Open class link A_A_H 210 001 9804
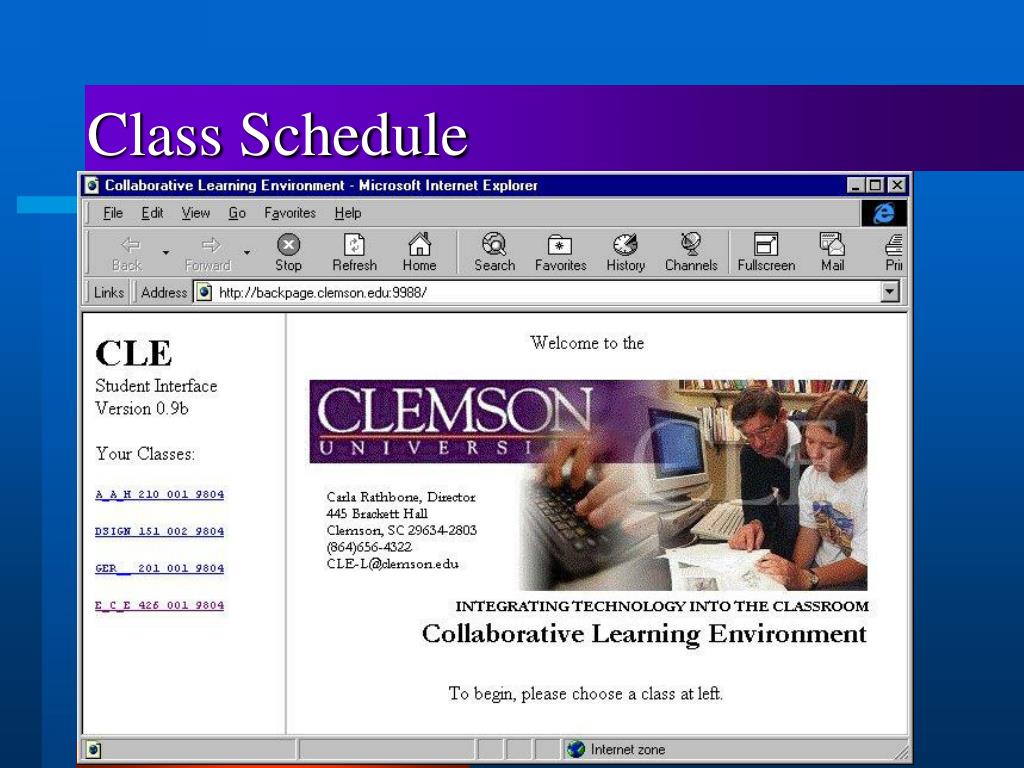The width and height of the screenshot is (1024, 768). click(x=159, y=494)
